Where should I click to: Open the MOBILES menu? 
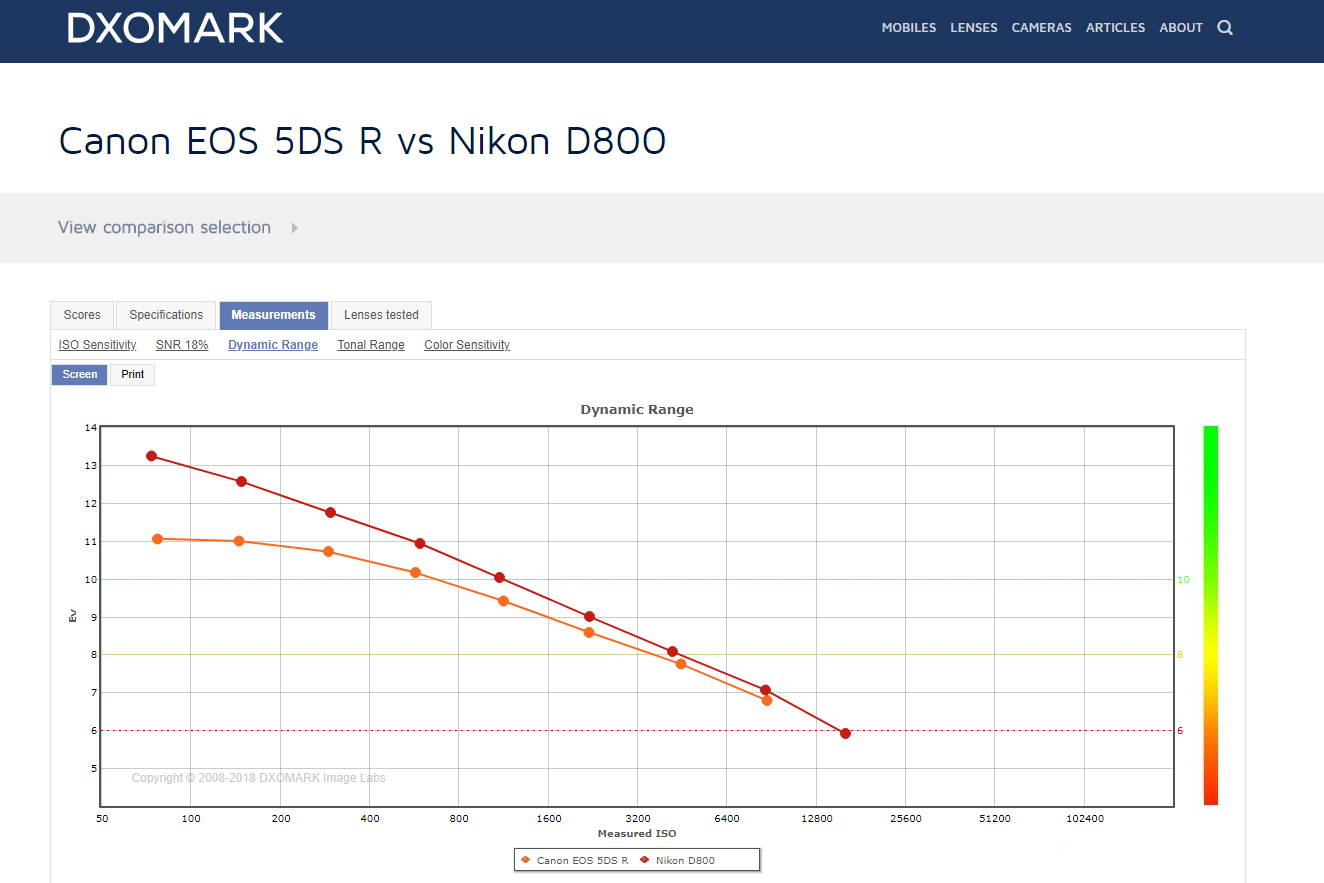[909, 28]
